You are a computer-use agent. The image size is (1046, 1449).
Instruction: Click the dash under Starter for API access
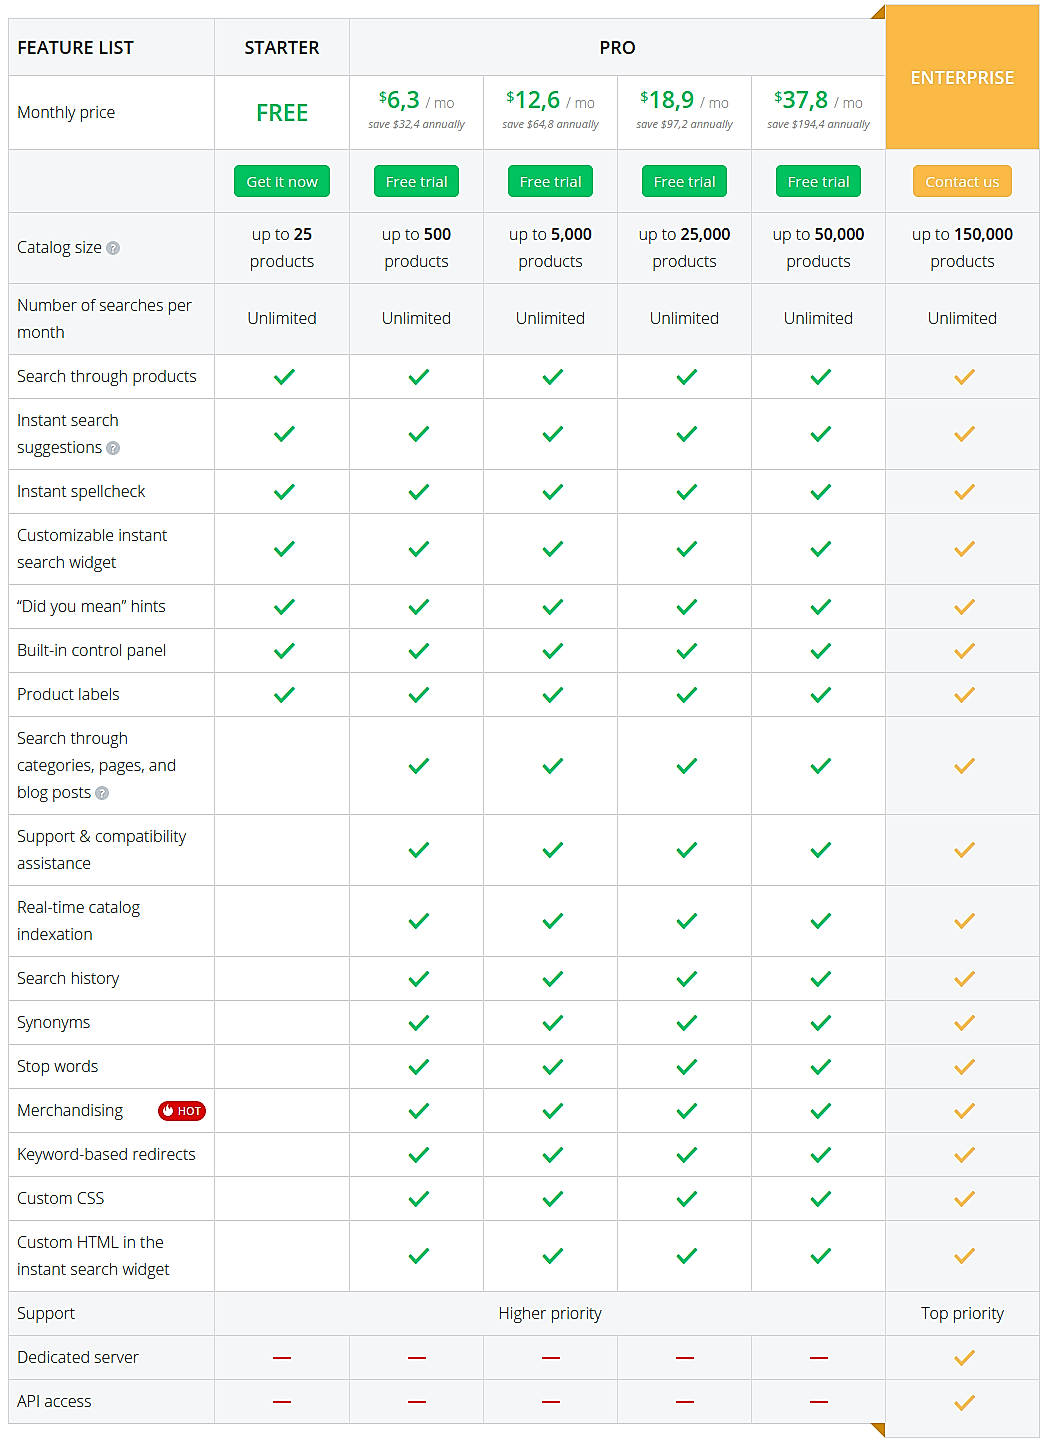tap(282, 1401)
